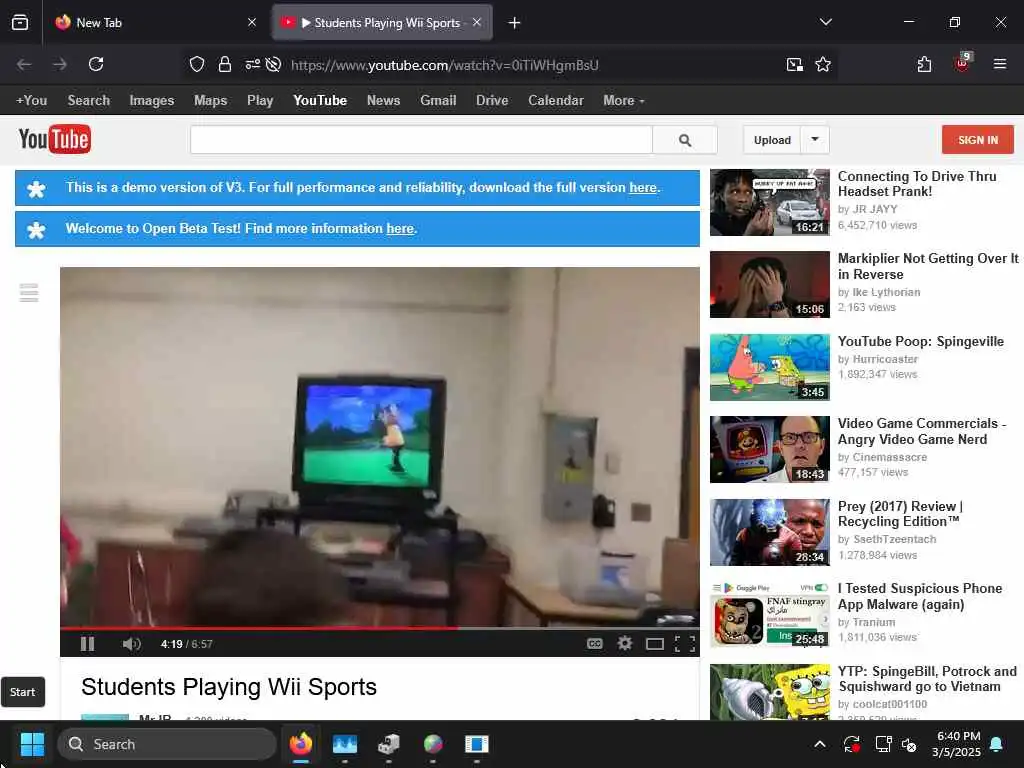Close the Students Playing Wii Sports tab
Viewport: 1024px width, 768px height.
coord(477,22)
